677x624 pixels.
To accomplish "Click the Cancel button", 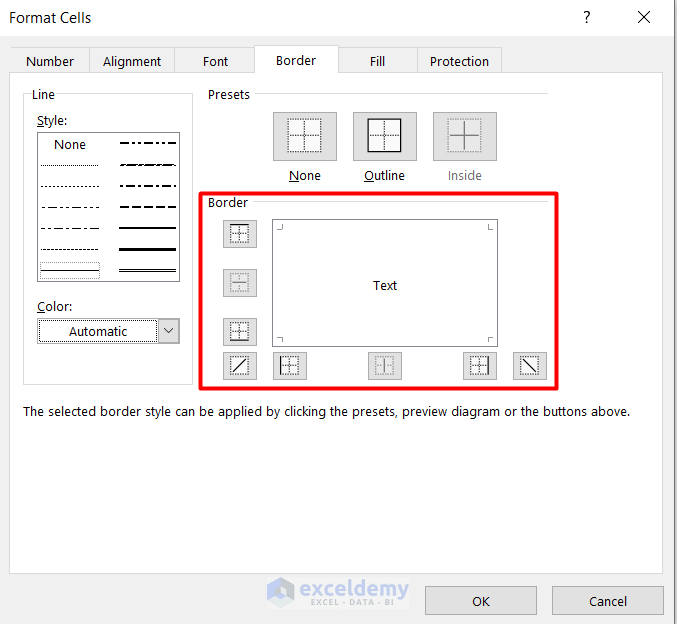I will tap(607, 601).
